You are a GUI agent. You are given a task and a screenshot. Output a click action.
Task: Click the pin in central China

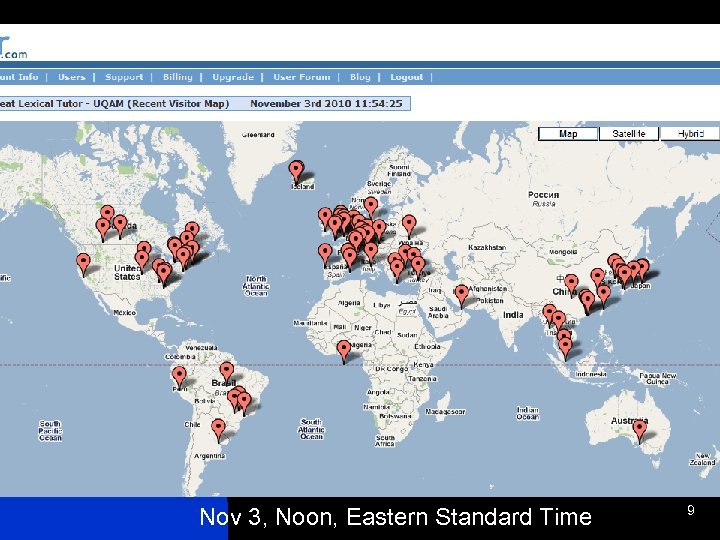click(571, 286)
